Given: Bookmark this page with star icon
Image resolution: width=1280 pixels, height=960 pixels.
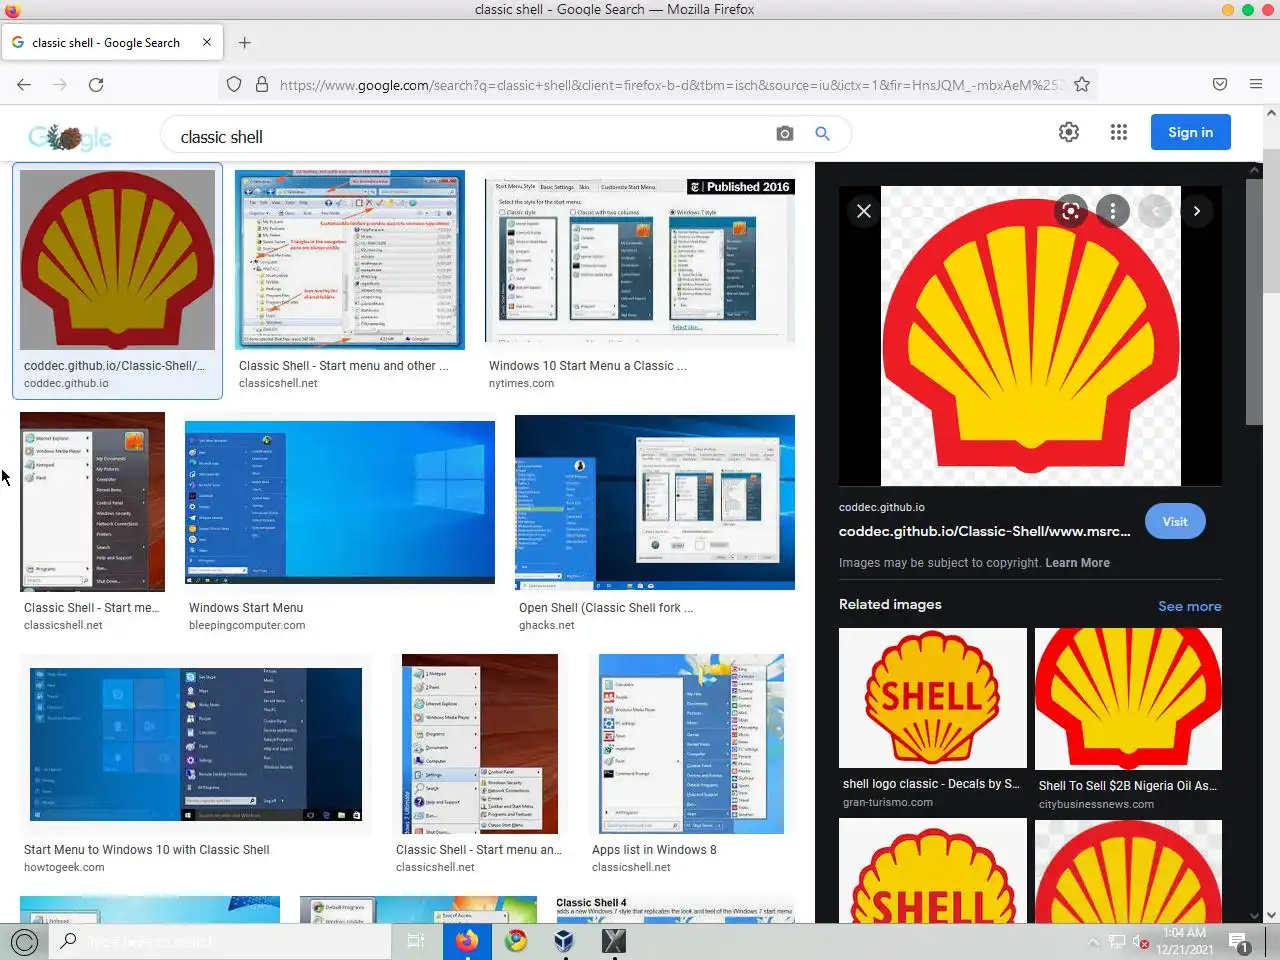Looking at the screenshot, I should coord(1081,85).
